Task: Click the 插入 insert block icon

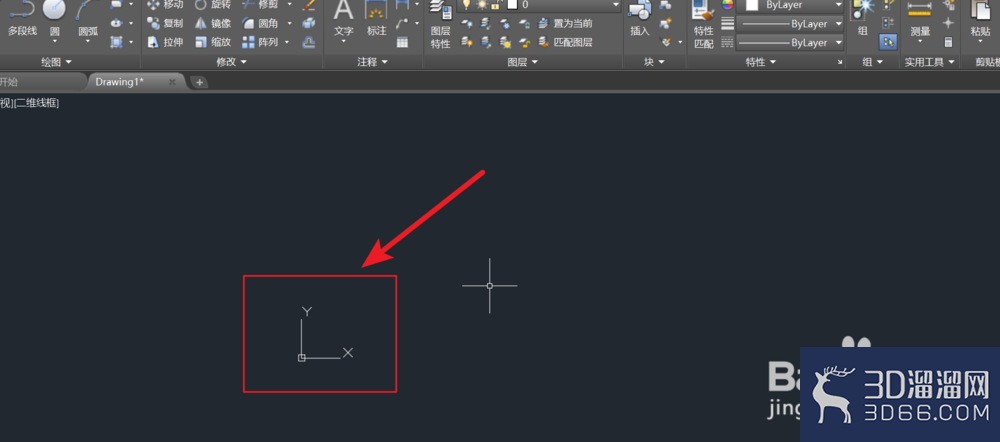Action: (x=640, y=19)
